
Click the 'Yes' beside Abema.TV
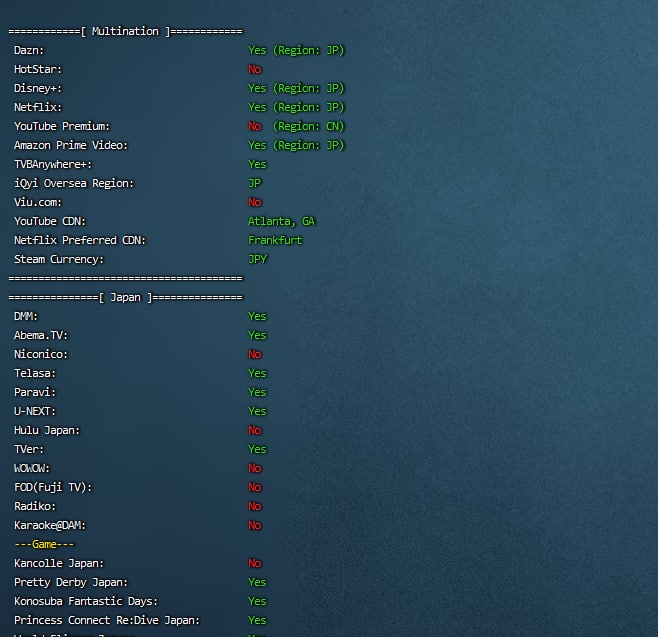coord(257,335)
